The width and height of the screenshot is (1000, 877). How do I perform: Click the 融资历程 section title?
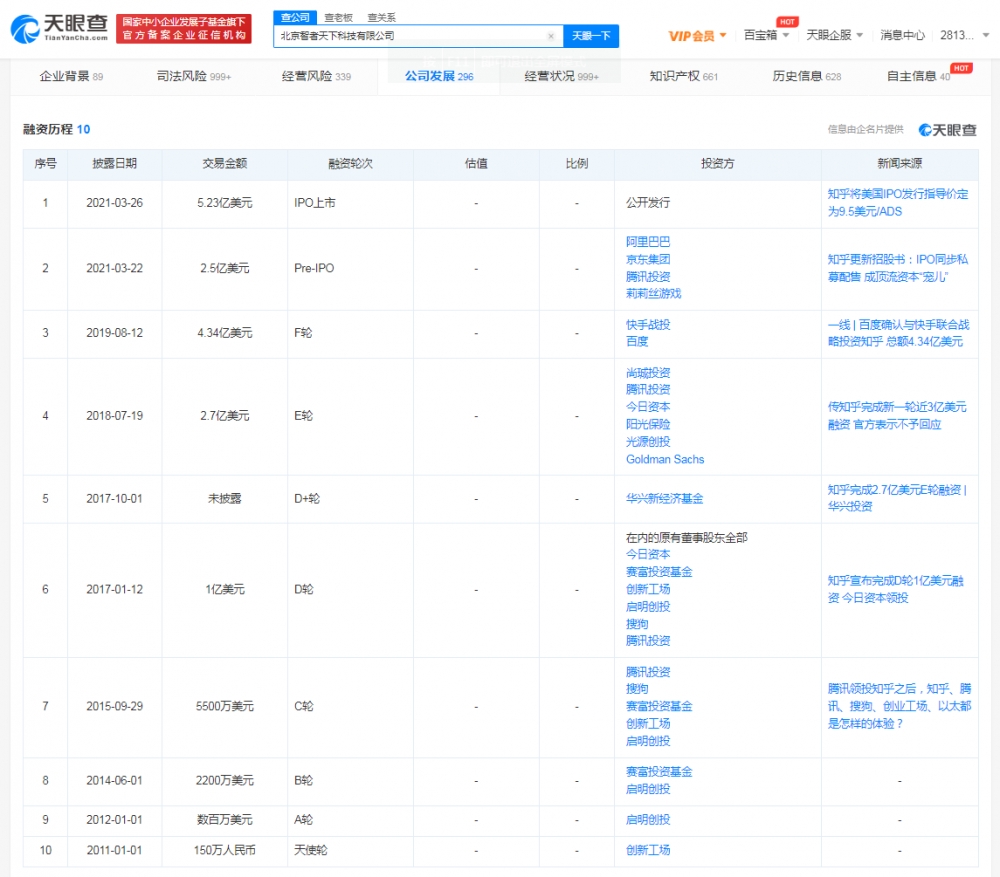coord(48,129)
